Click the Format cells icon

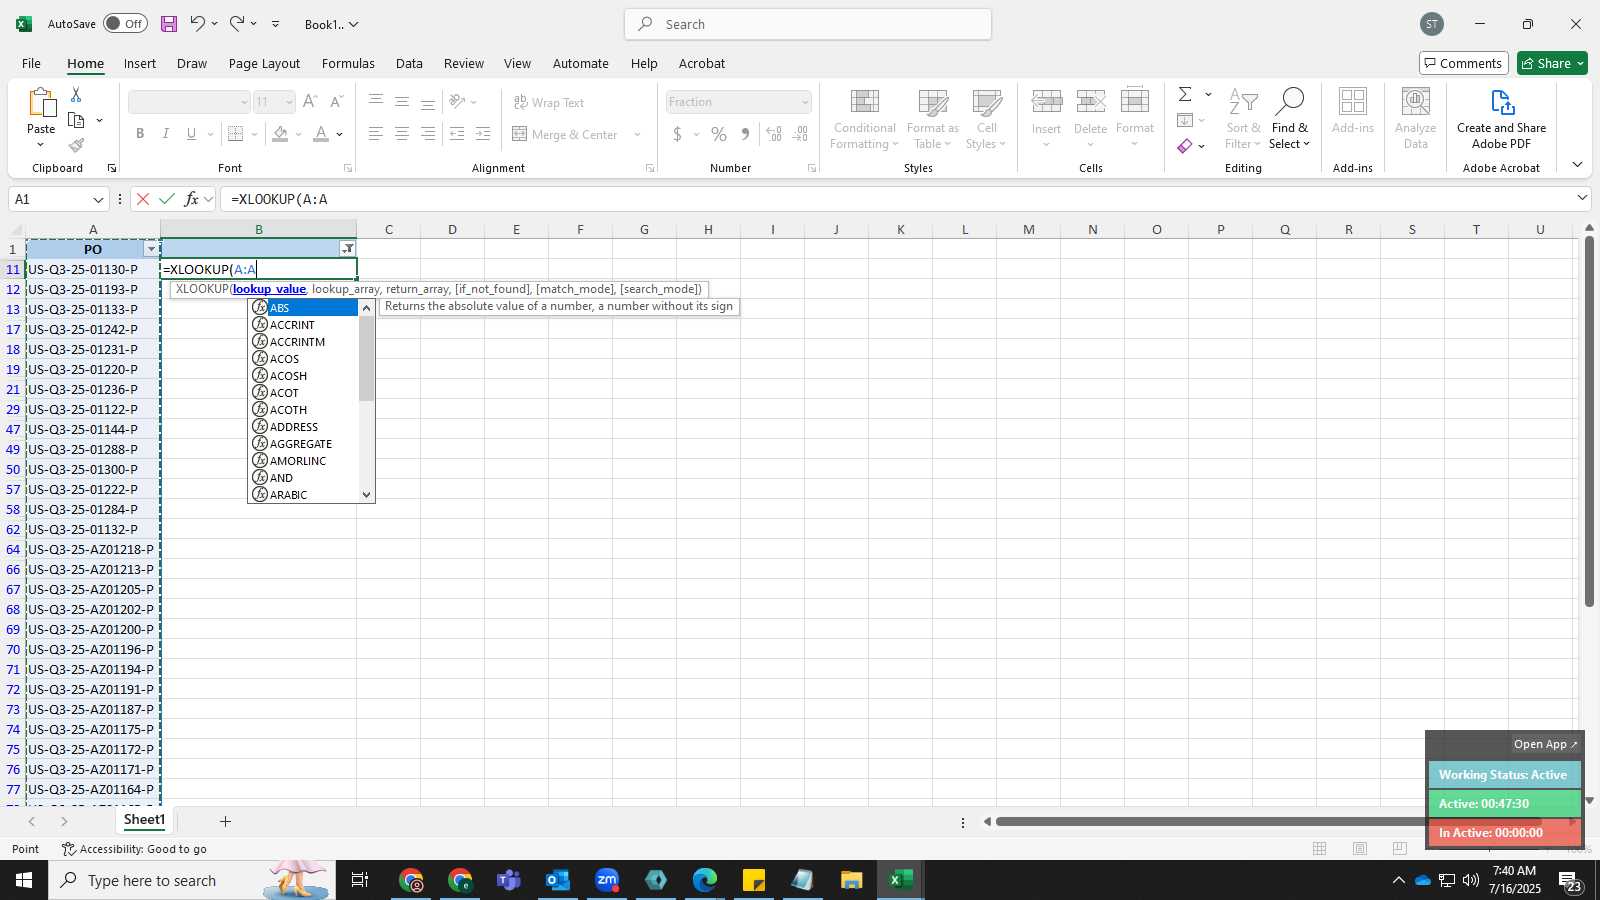click(1135, 101)
